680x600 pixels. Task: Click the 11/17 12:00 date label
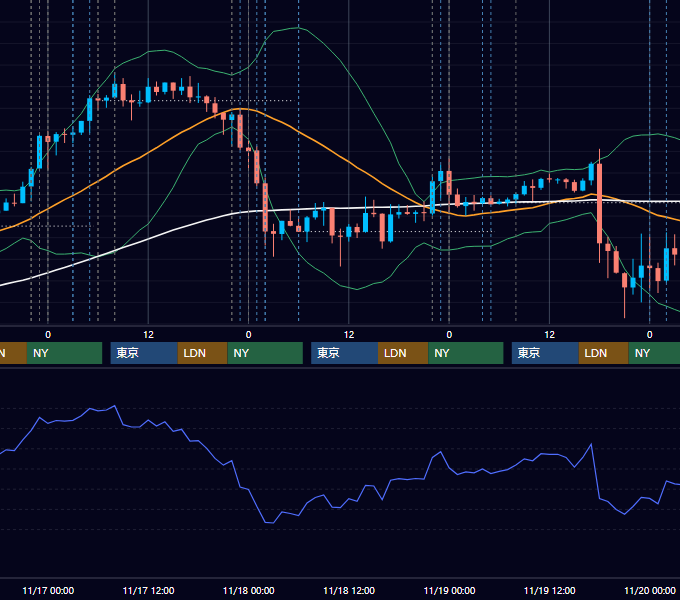(x=148, y=590)
